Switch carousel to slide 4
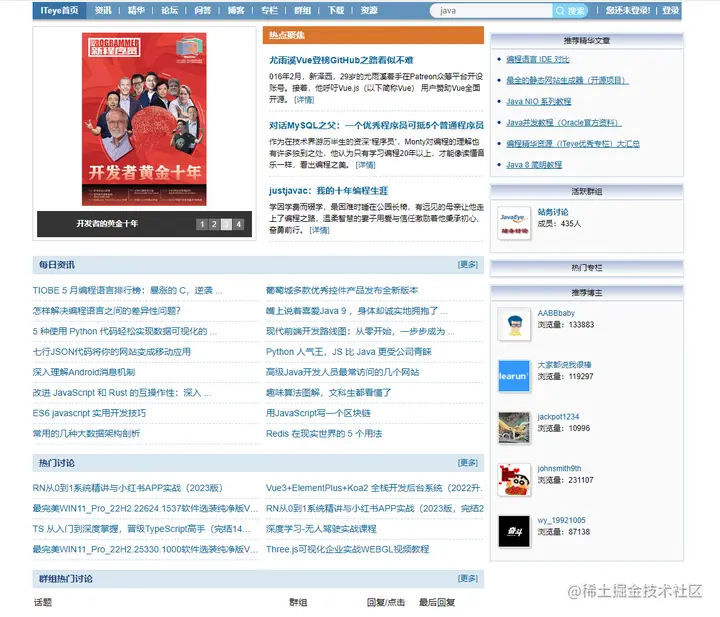Viewport: 720px width, 617px height. [238, 224]
